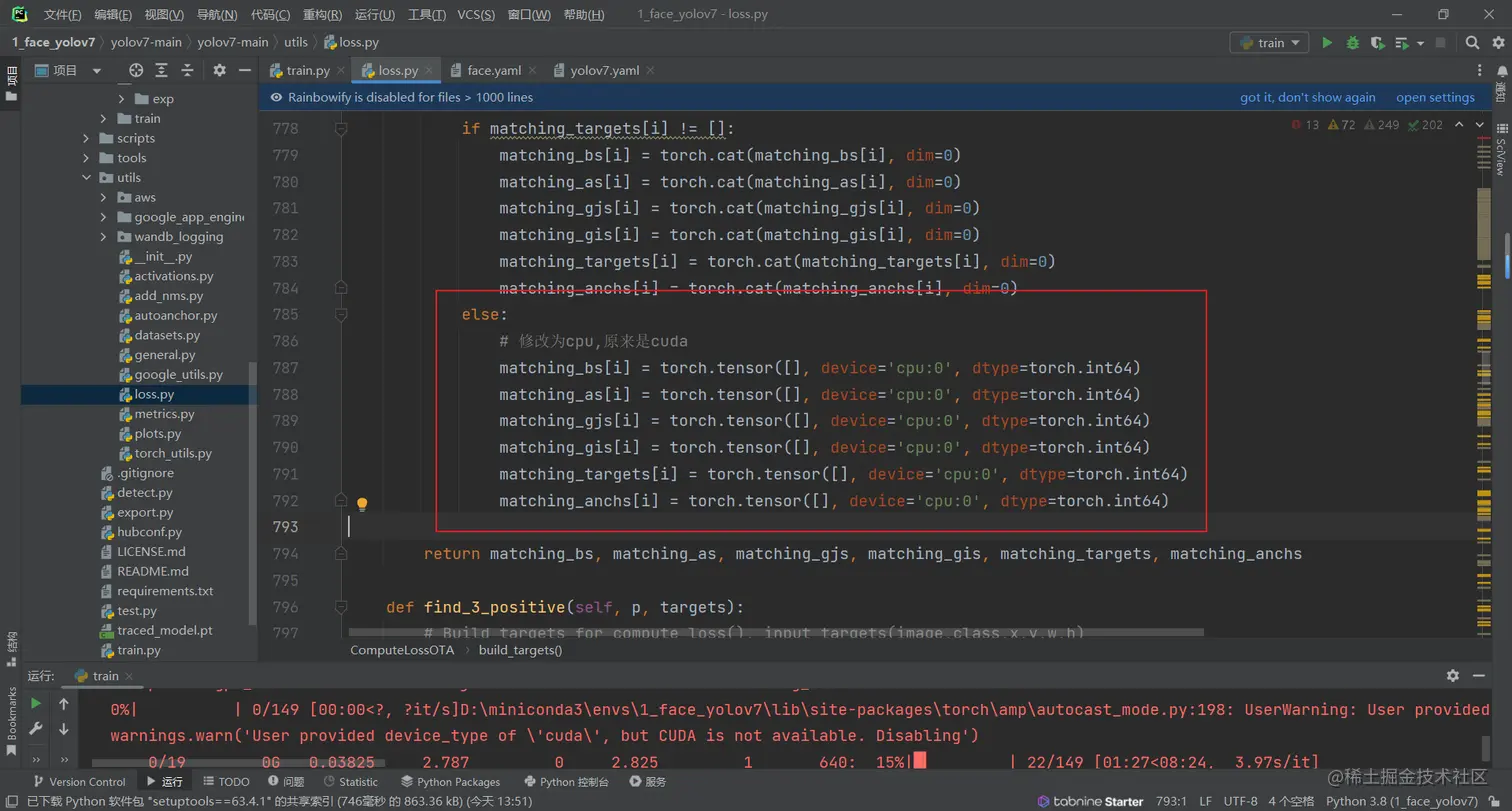The image size is (1512, 811).
Task: Jump to next highlighted error arrow
Action: (x=1479, y=125)
